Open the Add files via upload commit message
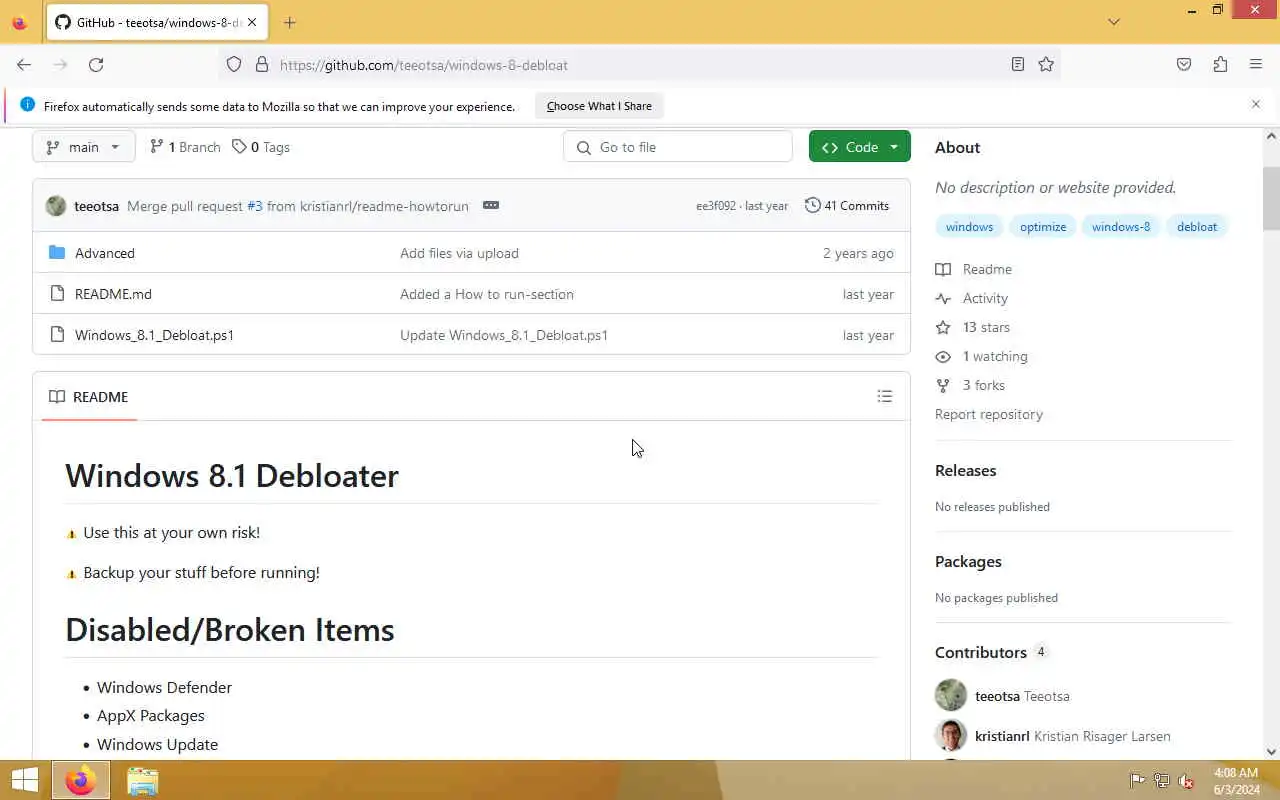 459,253
